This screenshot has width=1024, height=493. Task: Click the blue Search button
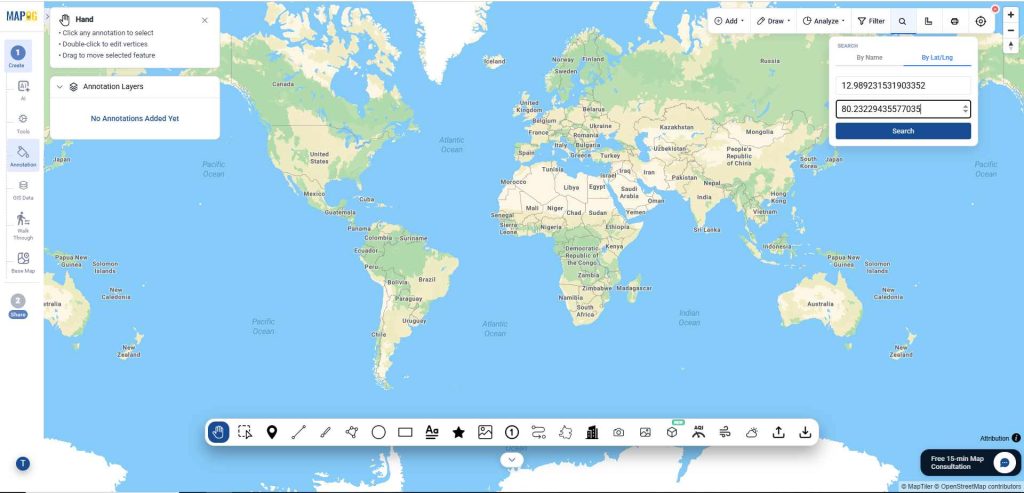903,131
